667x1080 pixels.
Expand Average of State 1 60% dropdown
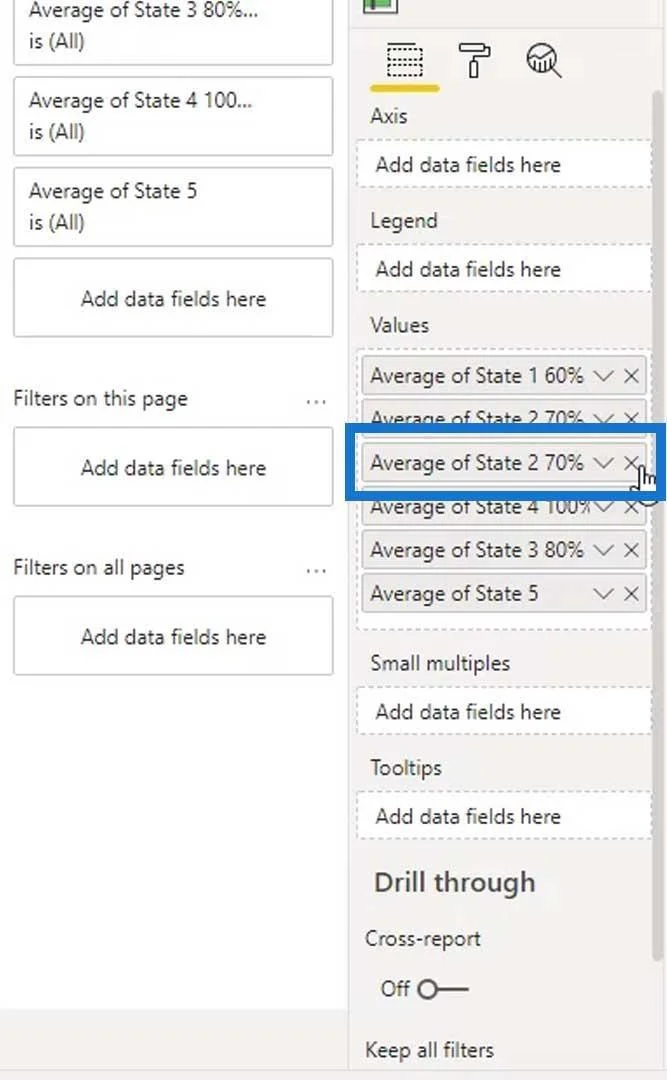603,376
